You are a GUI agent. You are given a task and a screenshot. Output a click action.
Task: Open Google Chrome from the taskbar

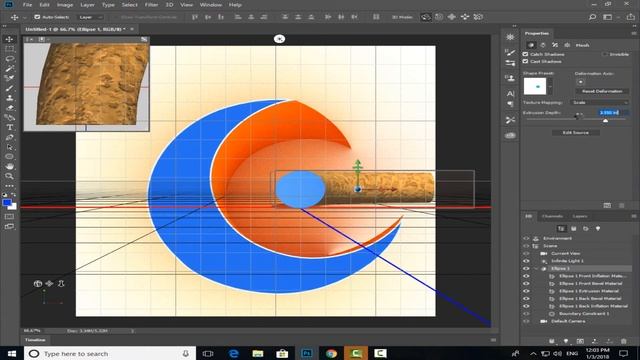(331, 353)
